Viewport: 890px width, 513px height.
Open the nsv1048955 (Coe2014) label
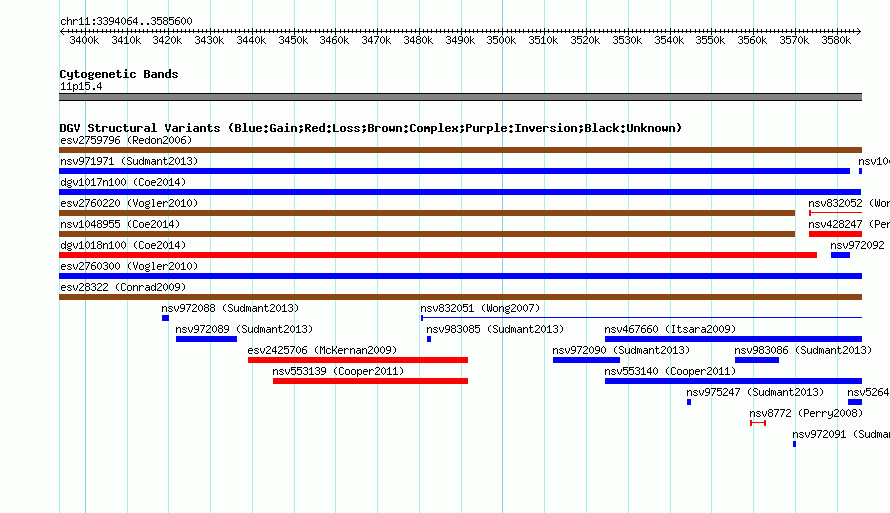pos(120,224)
